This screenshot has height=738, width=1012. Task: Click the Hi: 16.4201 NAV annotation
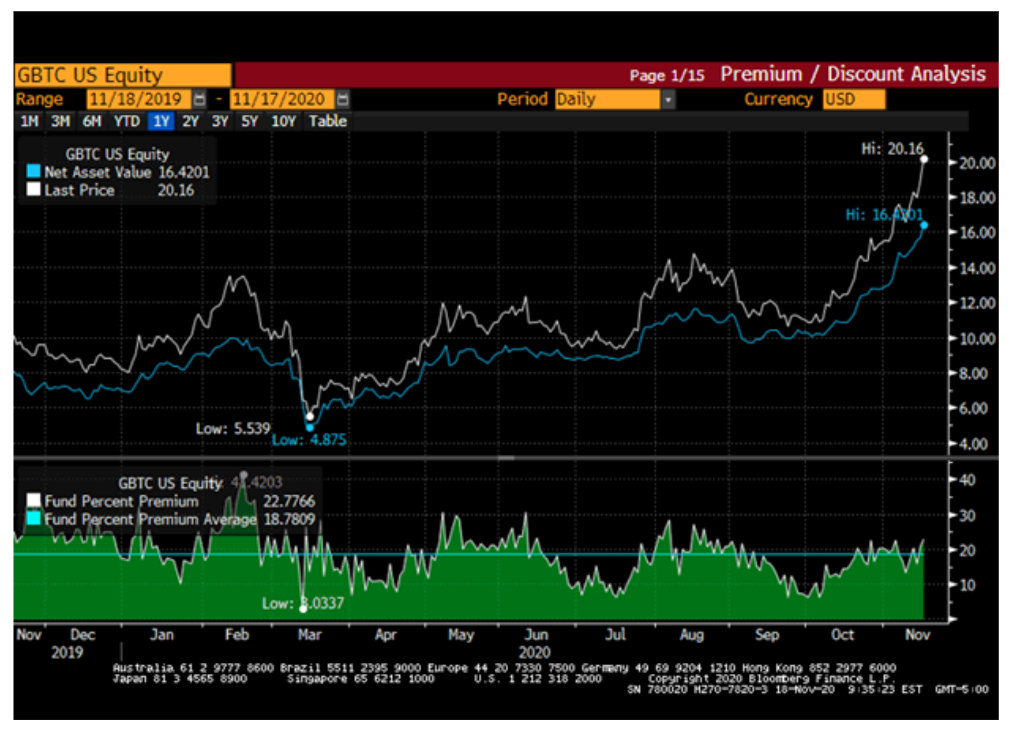coord(884,215)
